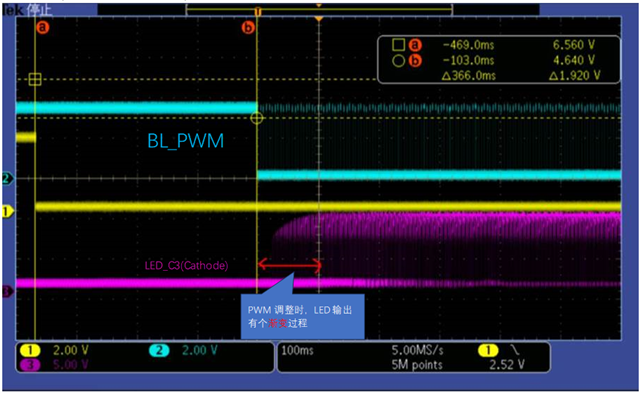Click the blue PWM annotation callout
Screen dimensions: 640x394
302,316
